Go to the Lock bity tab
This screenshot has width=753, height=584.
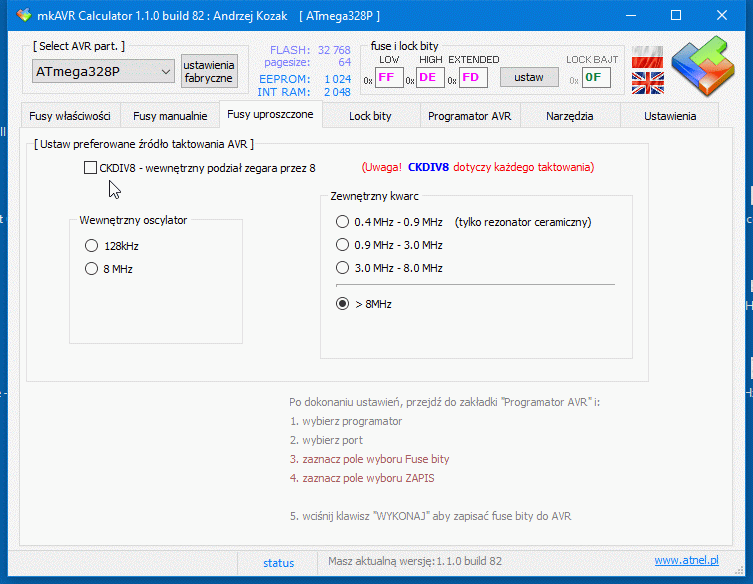[x=370, y=116]
